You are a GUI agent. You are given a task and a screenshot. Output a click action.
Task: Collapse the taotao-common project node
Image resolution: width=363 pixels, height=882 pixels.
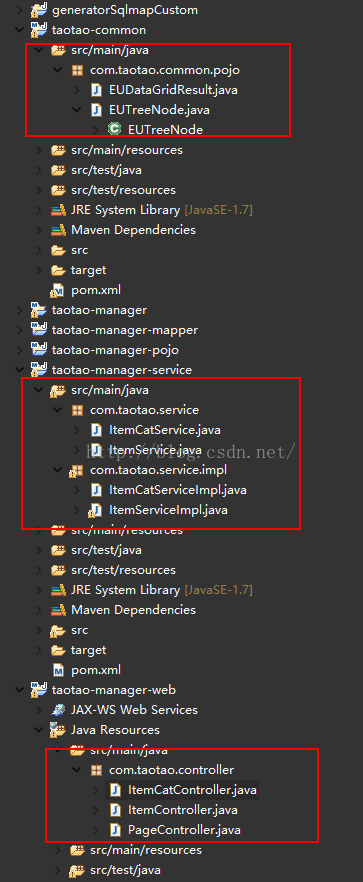(x=20, y=30)
